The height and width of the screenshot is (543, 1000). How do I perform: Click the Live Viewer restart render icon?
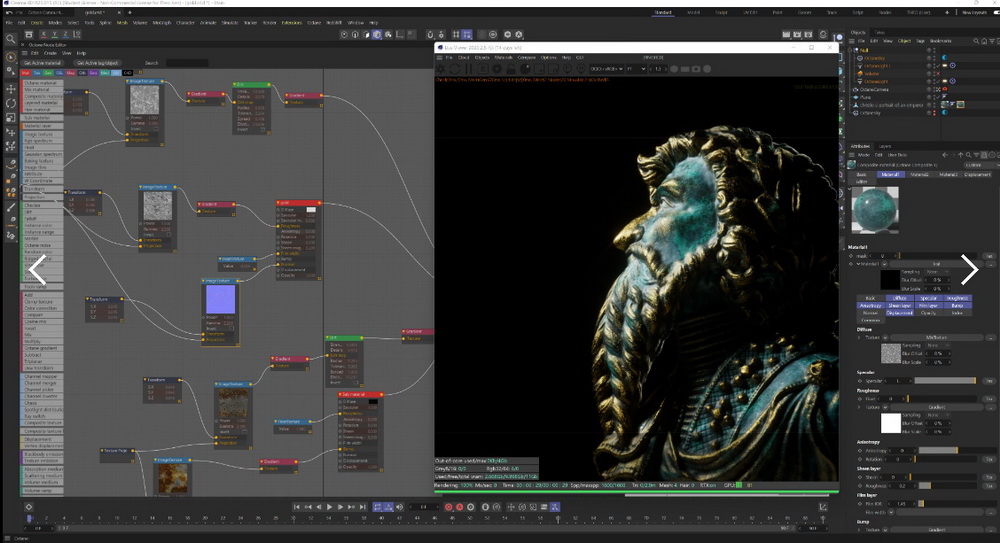click(455, 69)
